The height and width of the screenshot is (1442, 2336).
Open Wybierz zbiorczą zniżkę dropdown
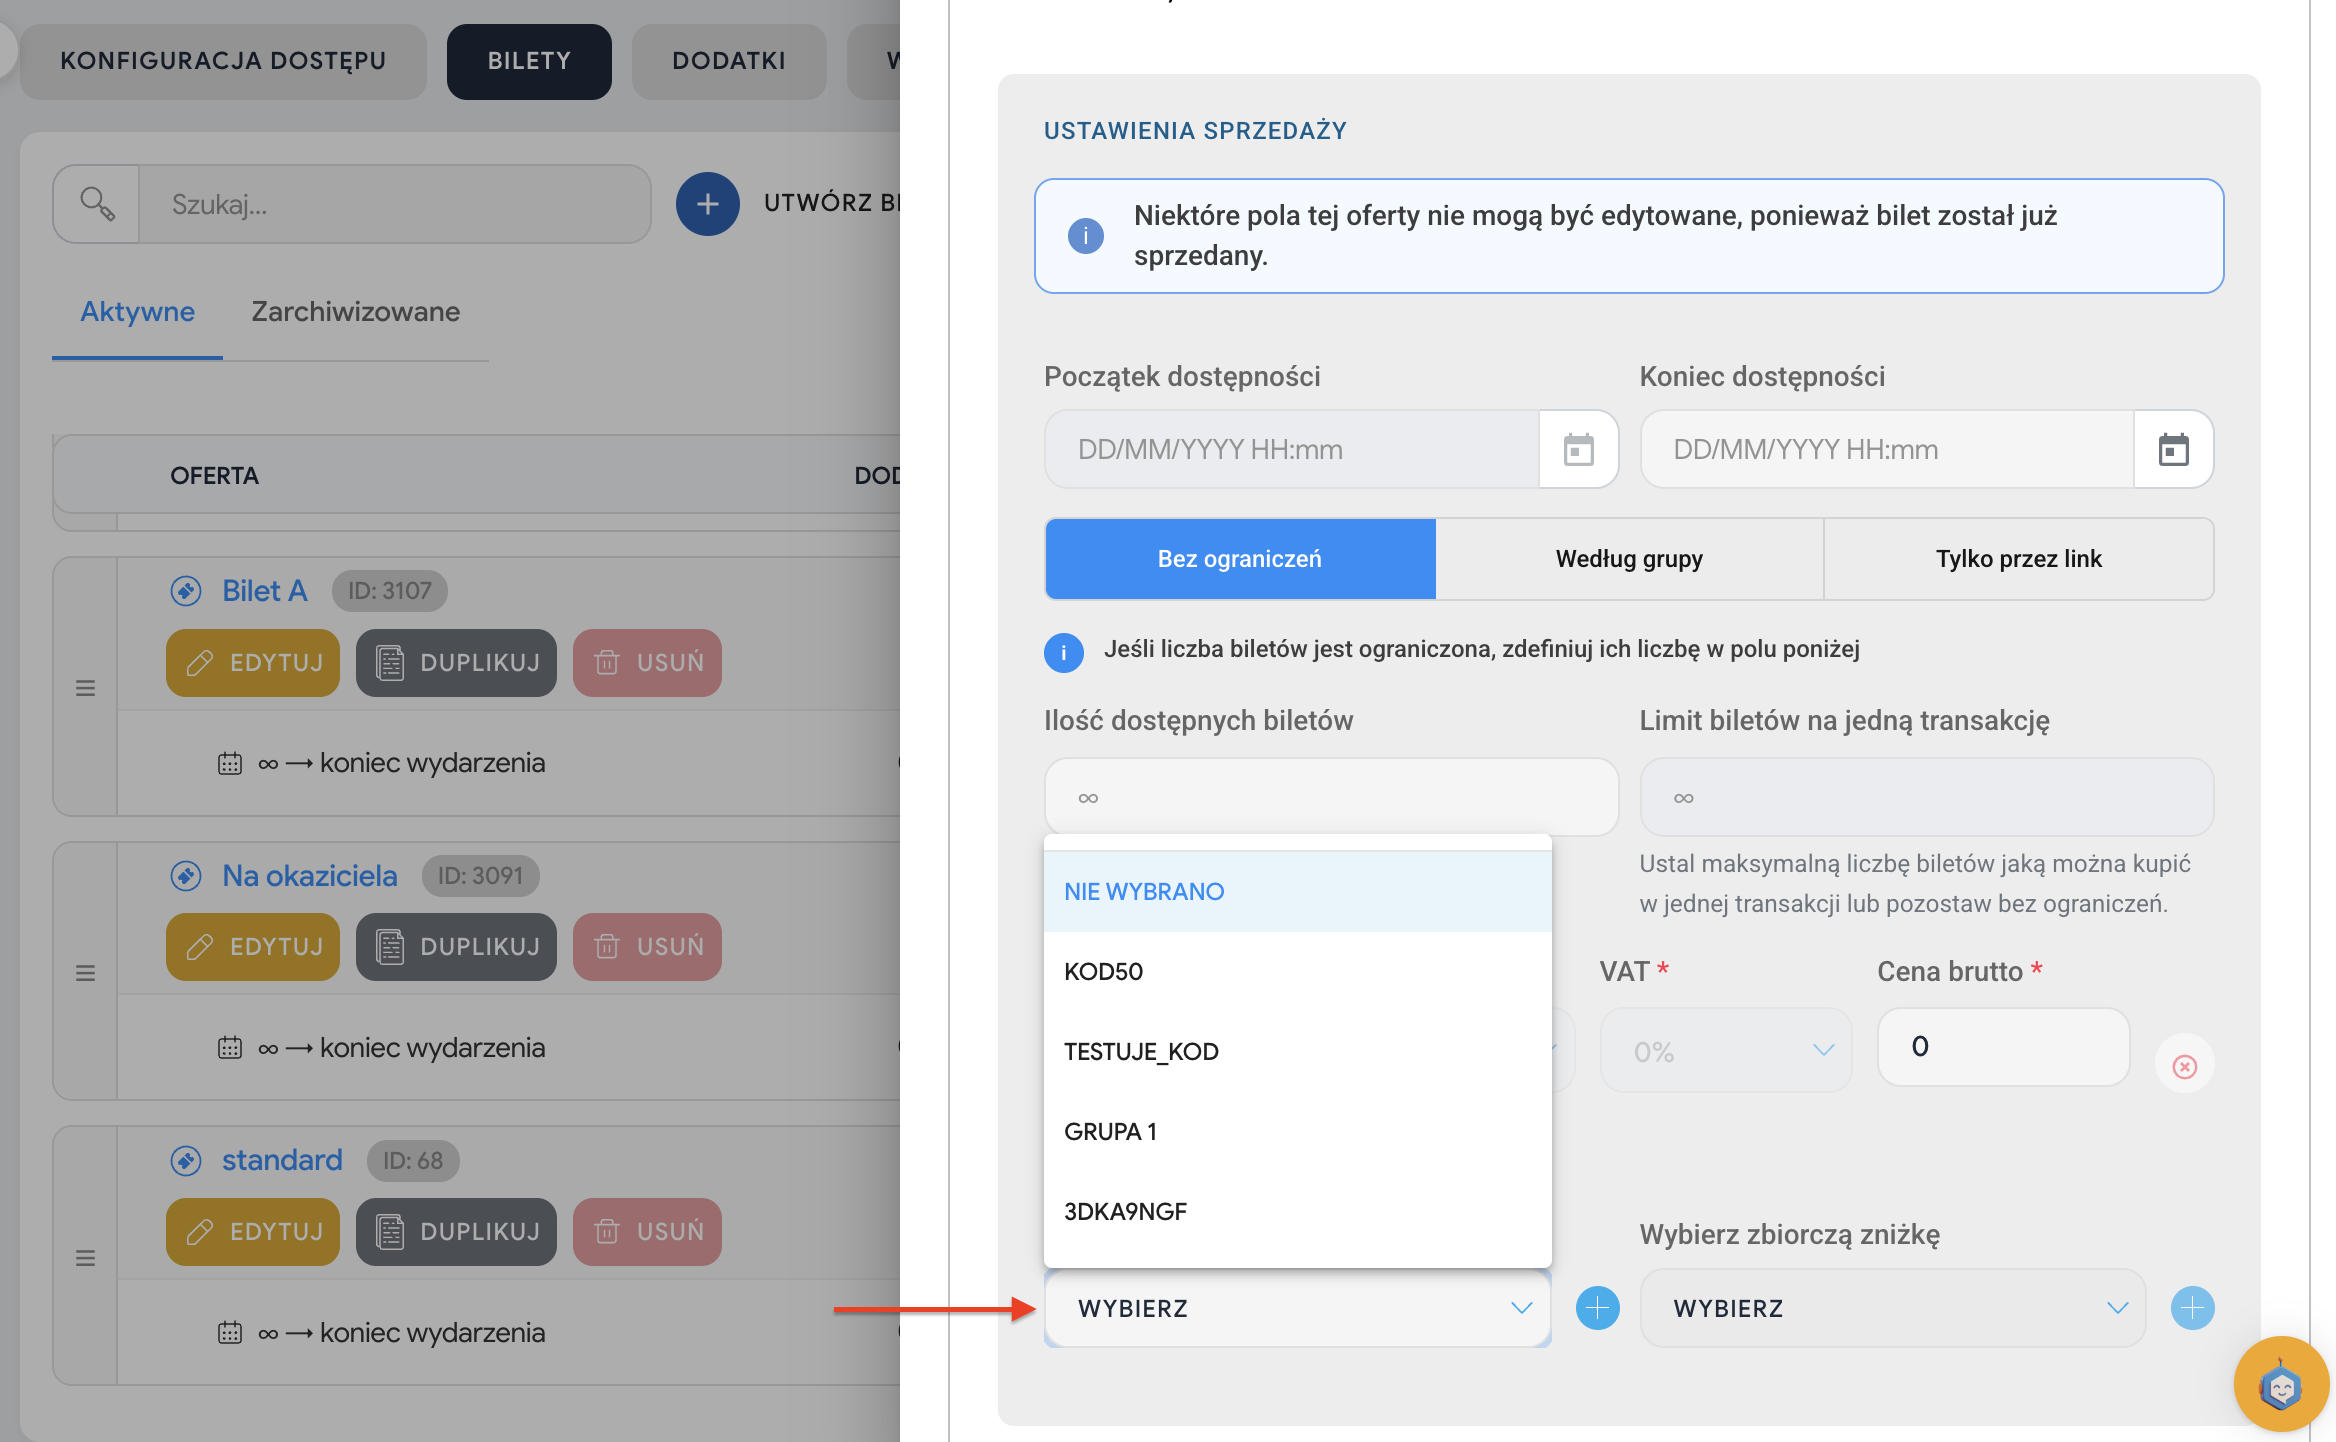(x=1892, y=1308)
